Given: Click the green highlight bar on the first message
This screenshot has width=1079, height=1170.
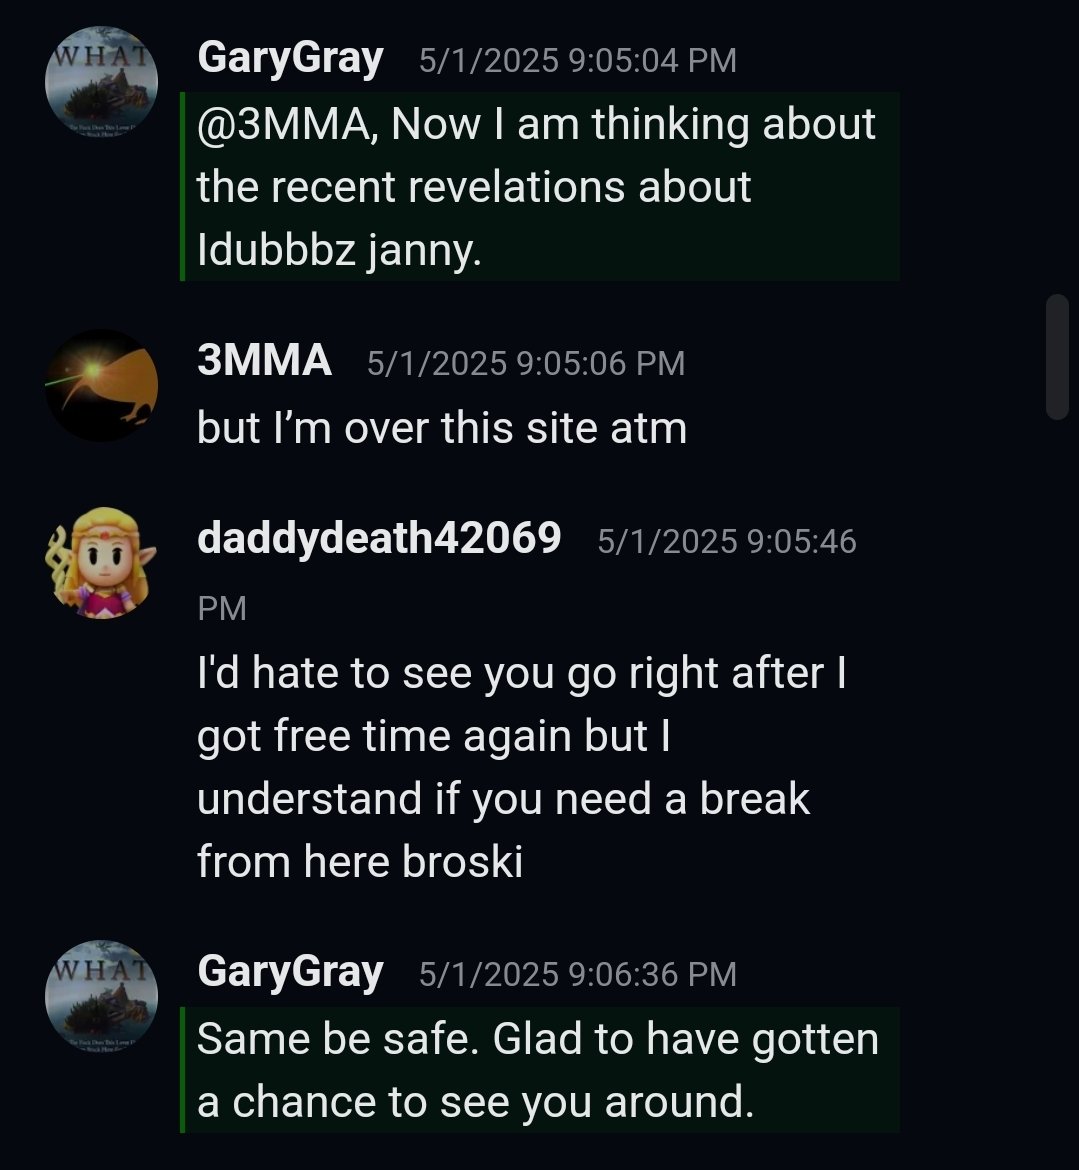Looking at the screenshot, I should (183, 187).
